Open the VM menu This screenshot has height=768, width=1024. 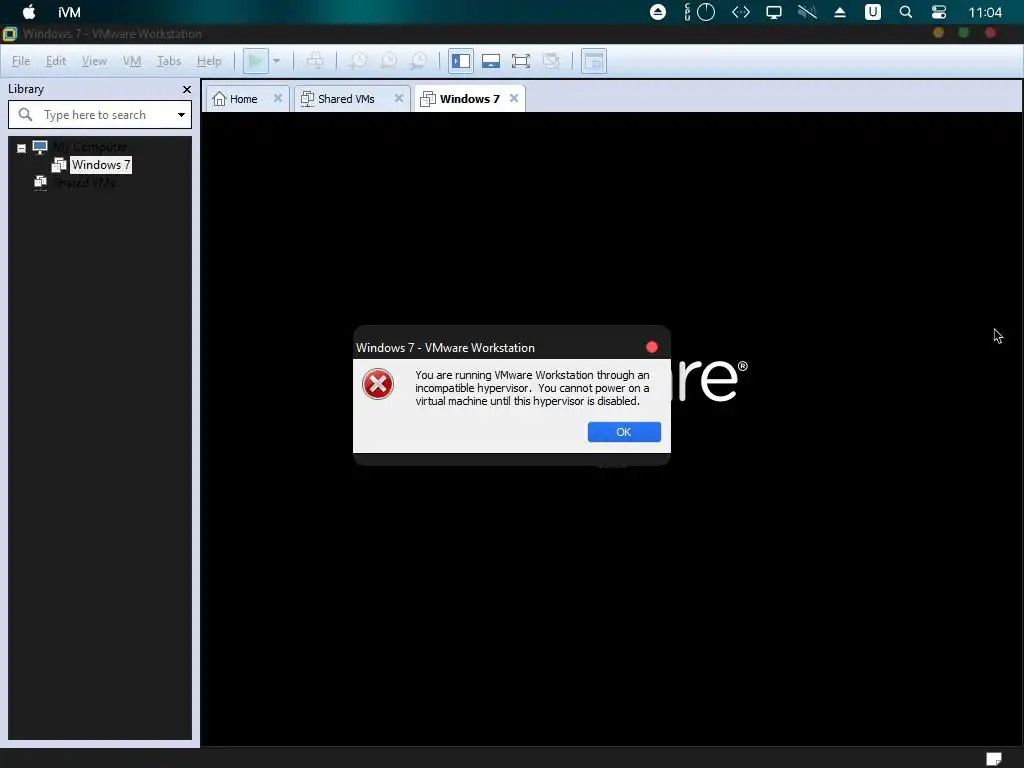tap(132, 61)
